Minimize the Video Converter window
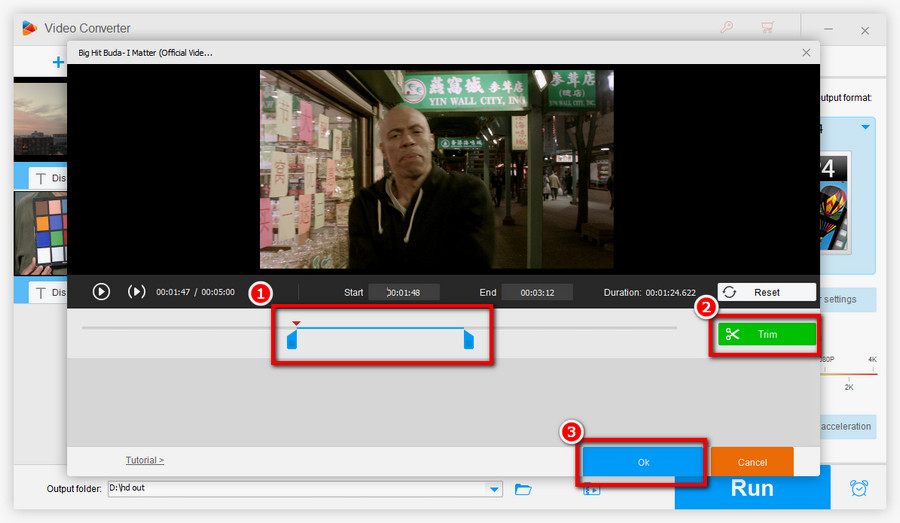 (x=828, y=29)
